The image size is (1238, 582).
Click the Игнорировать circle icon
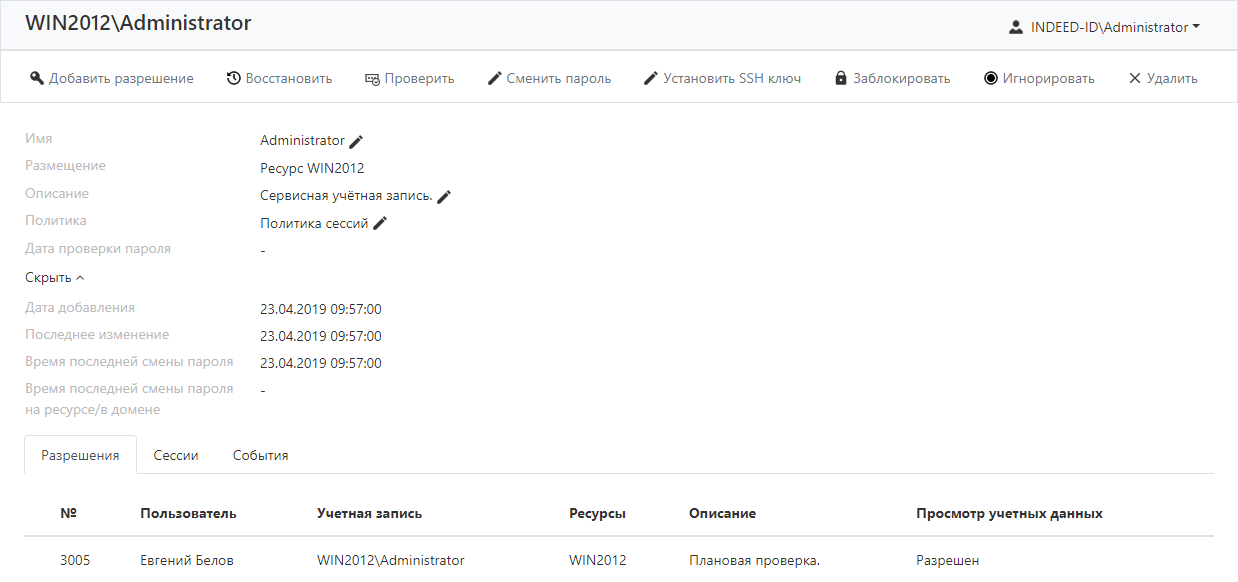tap(991, 78)
